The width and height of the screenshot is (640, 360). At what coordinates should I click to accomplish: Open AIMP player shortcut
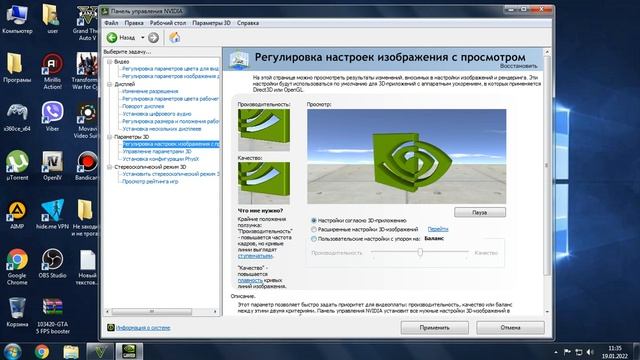pyautogui.click(x=17, y=215)
